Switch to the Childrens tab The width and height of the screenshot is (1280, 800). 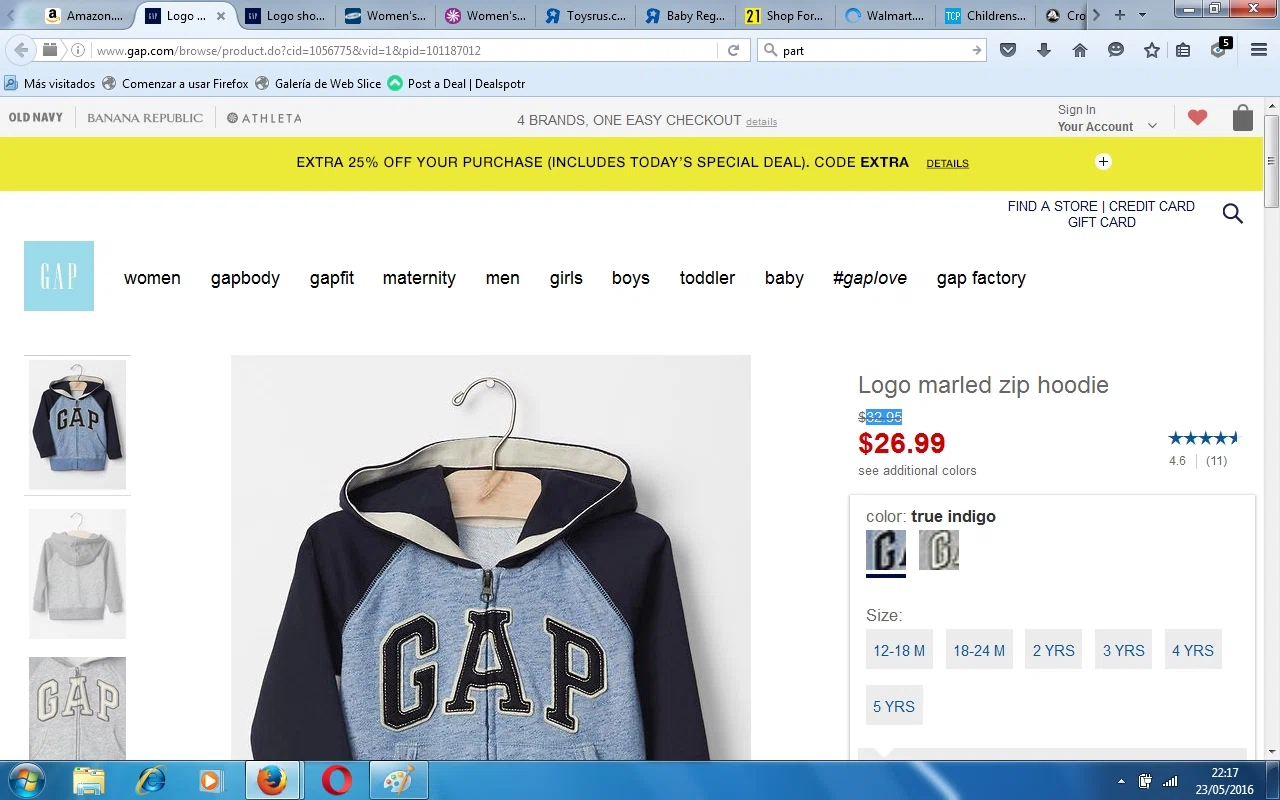pyautogui.click(x=985, y=16)
